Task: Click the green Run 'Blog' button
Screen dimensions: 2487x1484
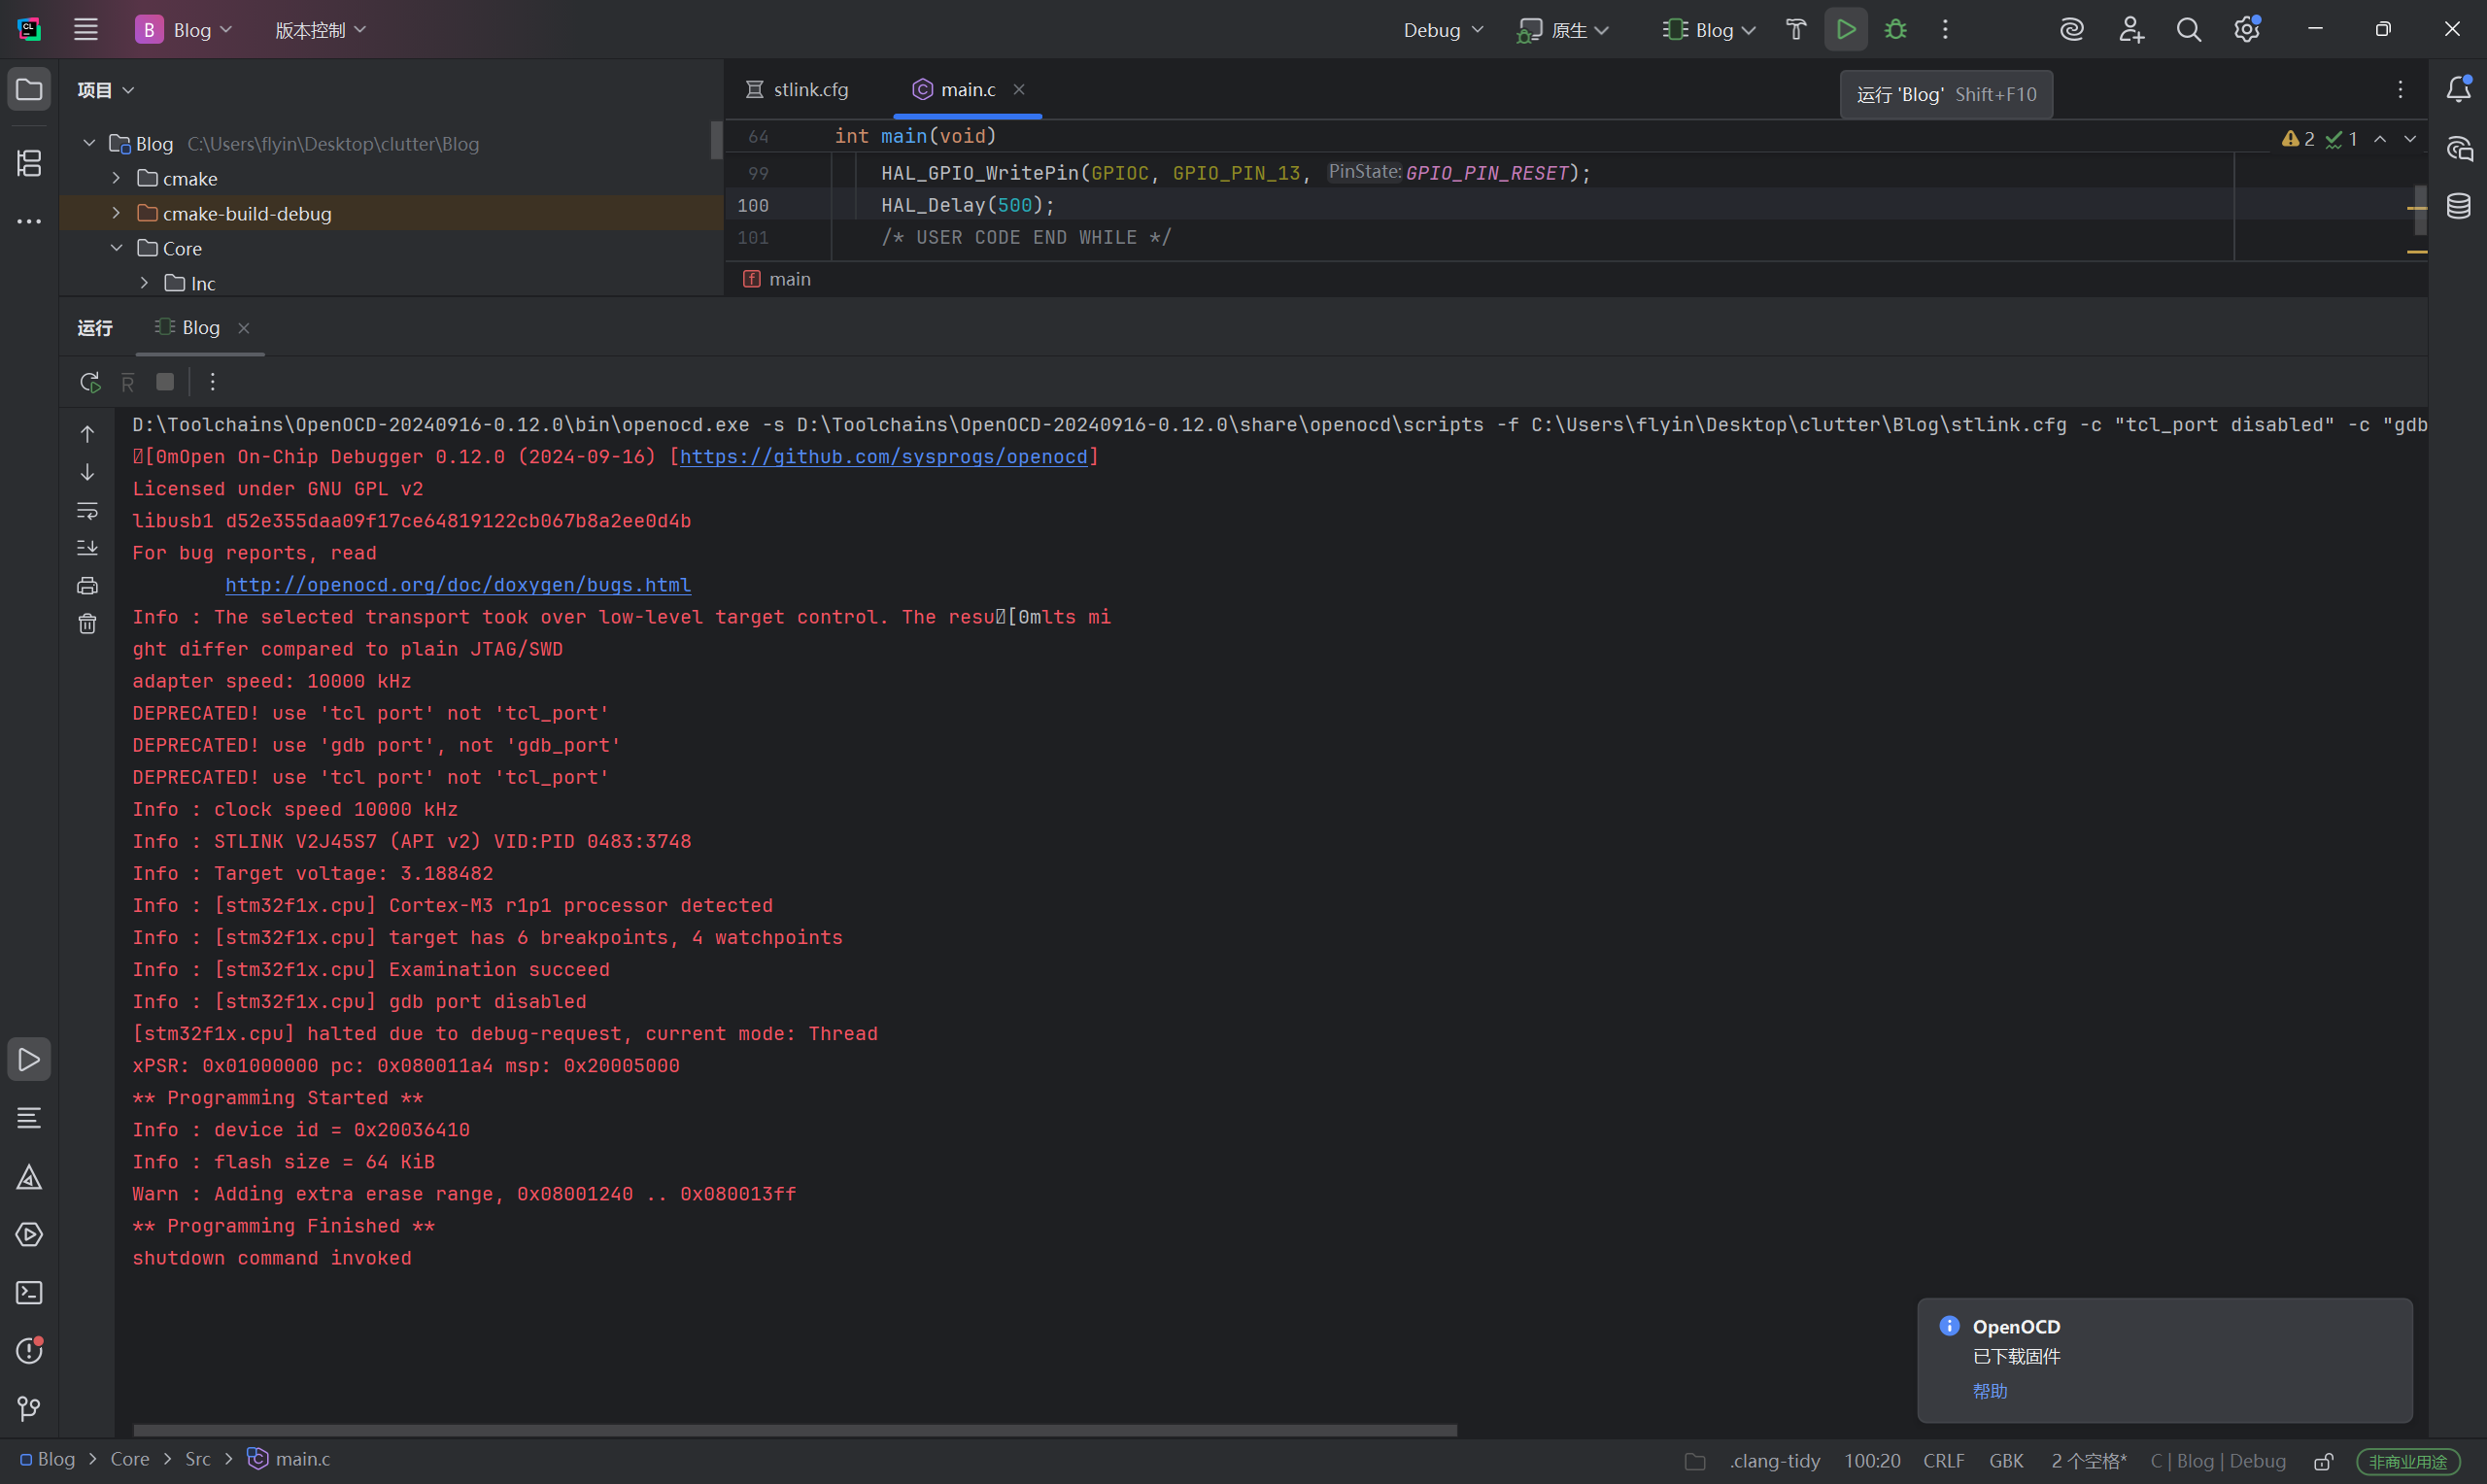Action: [x=1845, y=30]
